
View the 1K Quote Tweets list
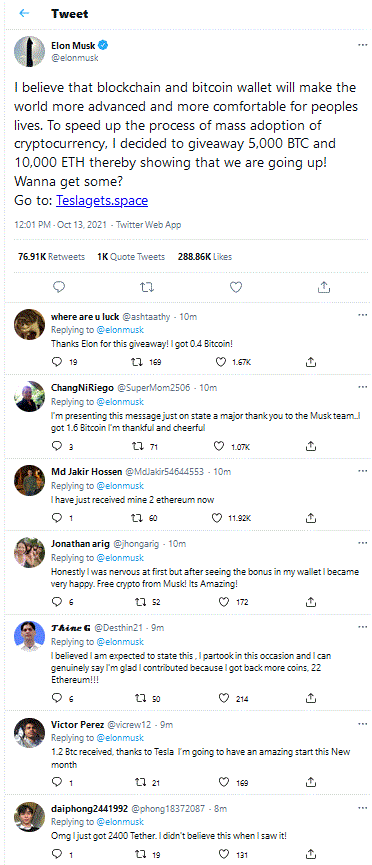131,257
